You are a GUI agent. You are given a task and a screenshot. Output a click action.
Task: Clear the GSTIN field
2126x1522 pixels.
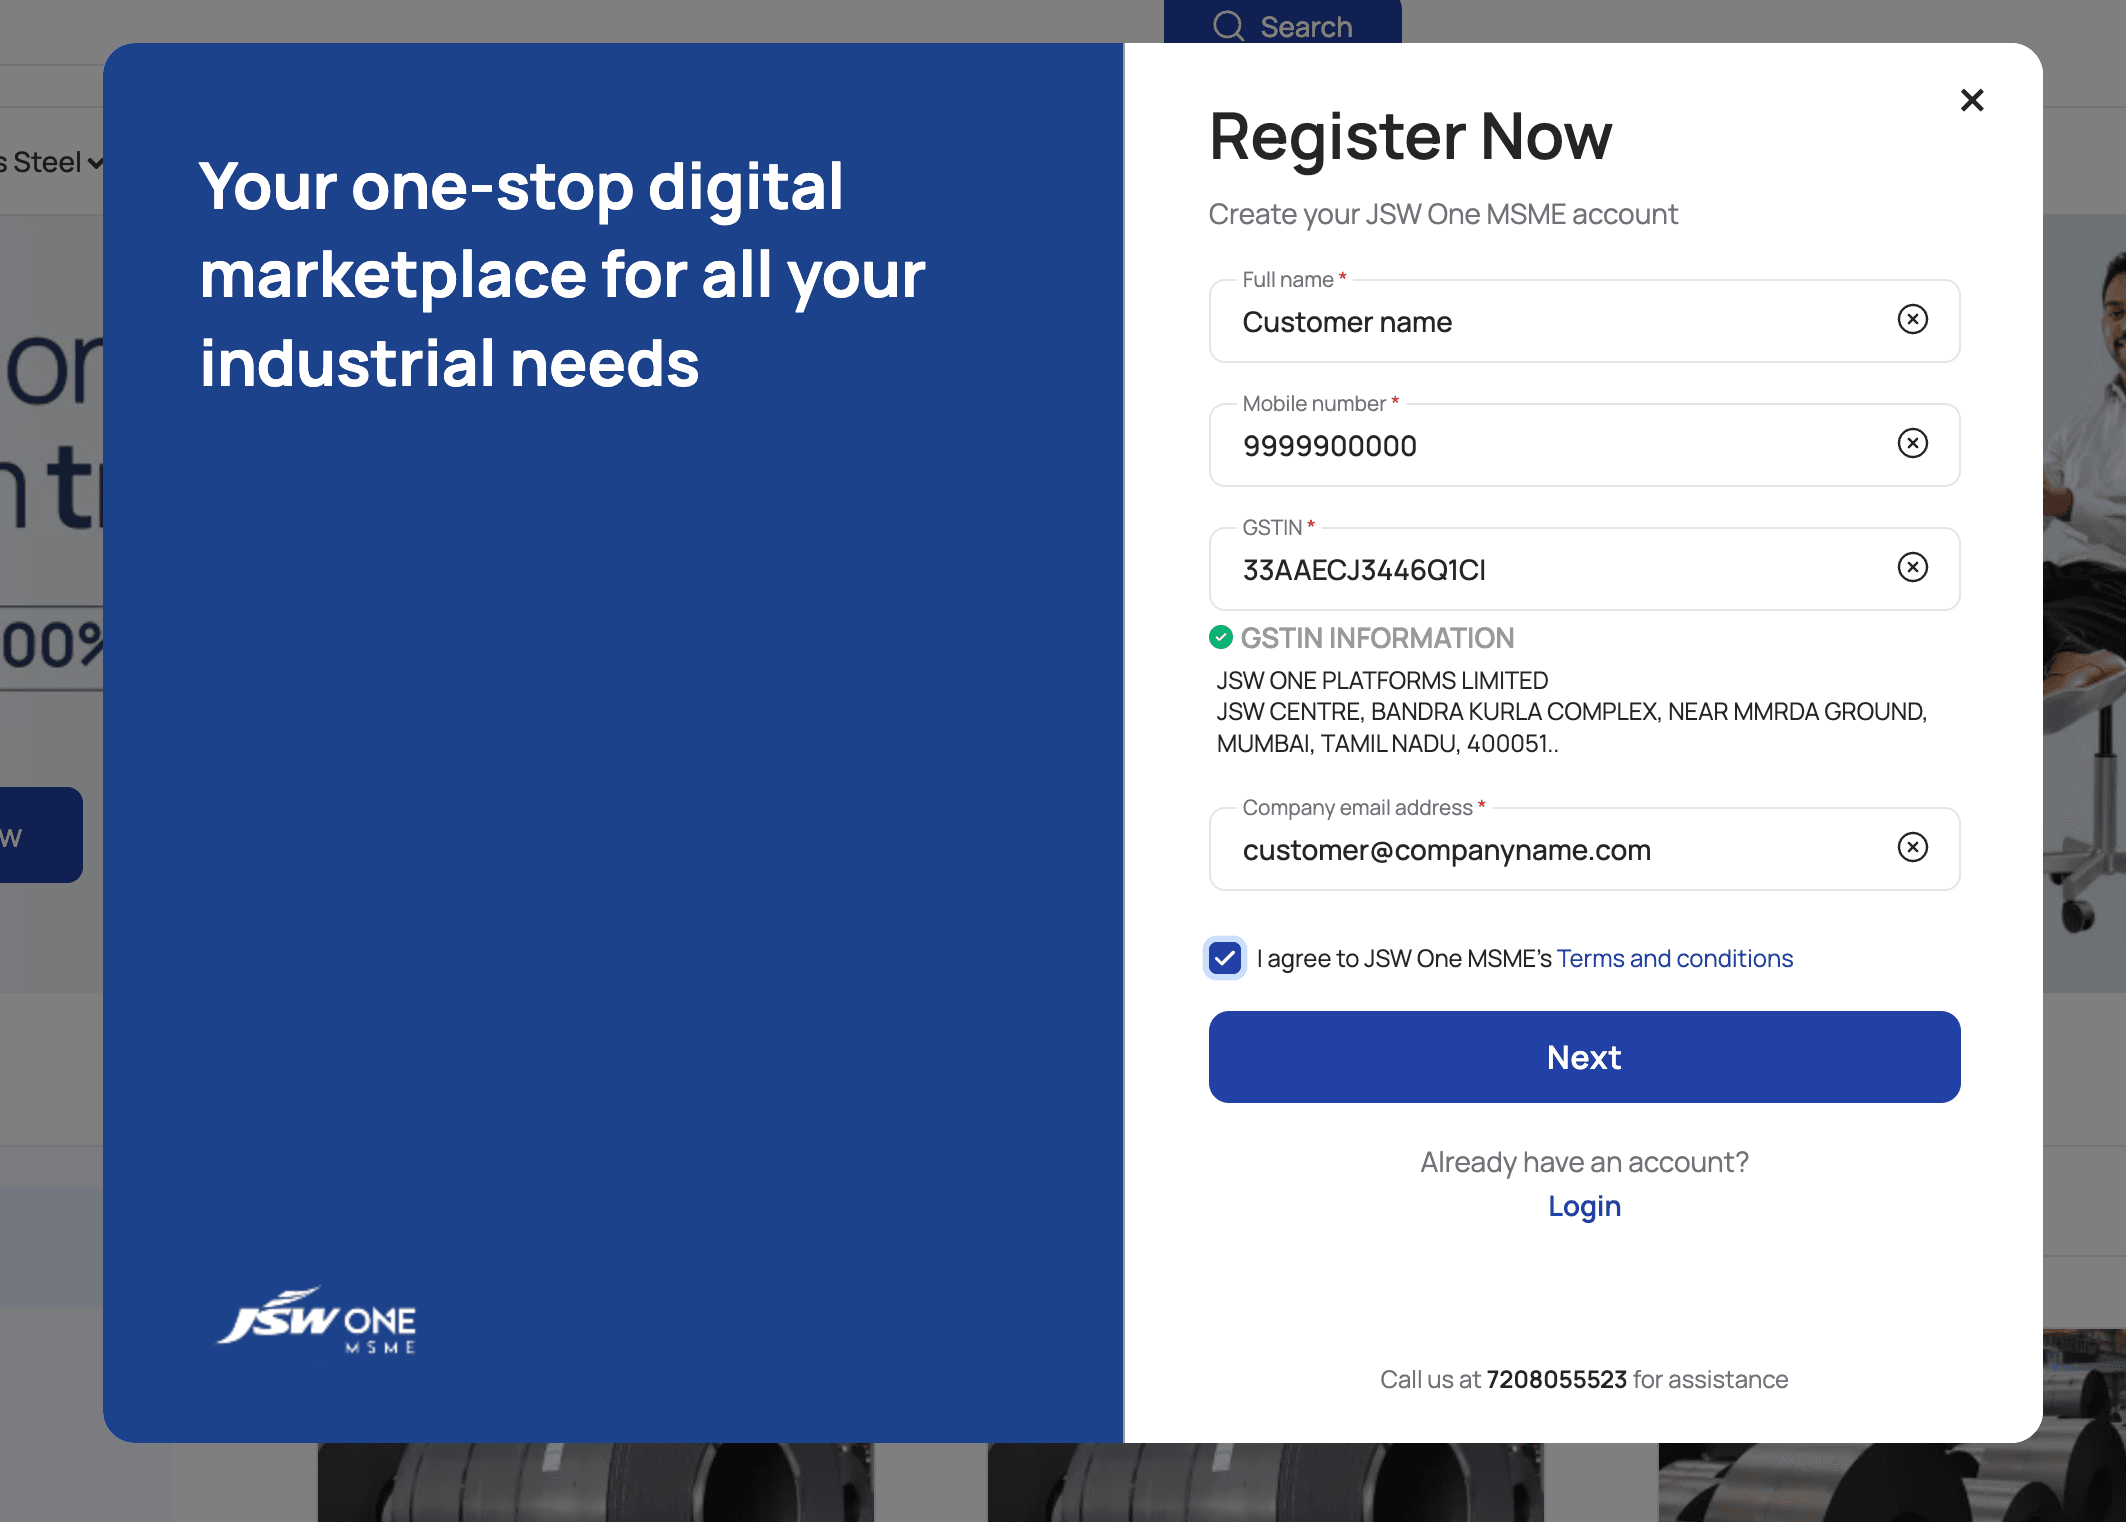(1912, 568)
